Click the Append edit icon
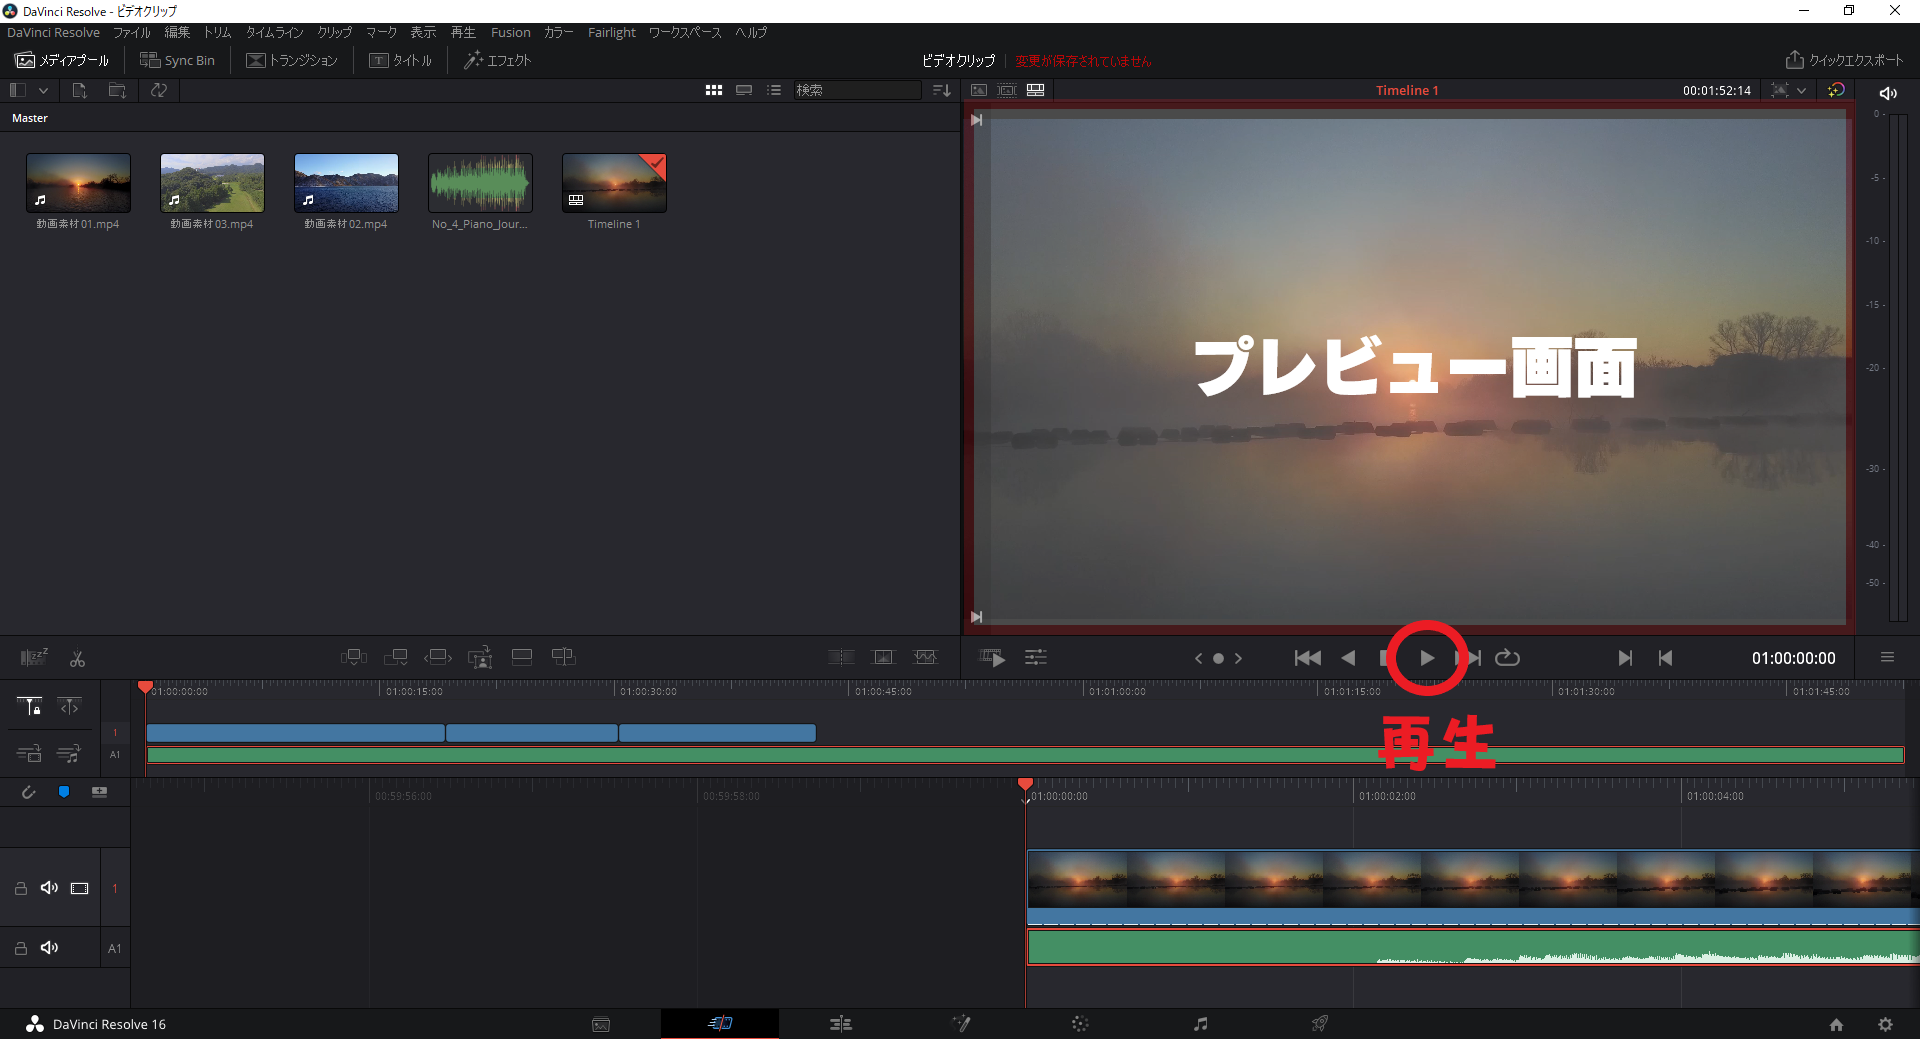 click(396, 657)
